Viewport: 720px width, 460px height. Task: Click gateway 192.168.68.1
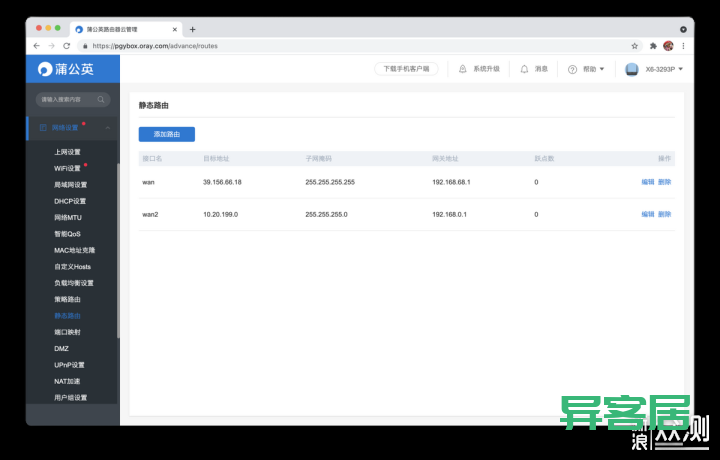[x=451, y=182]
